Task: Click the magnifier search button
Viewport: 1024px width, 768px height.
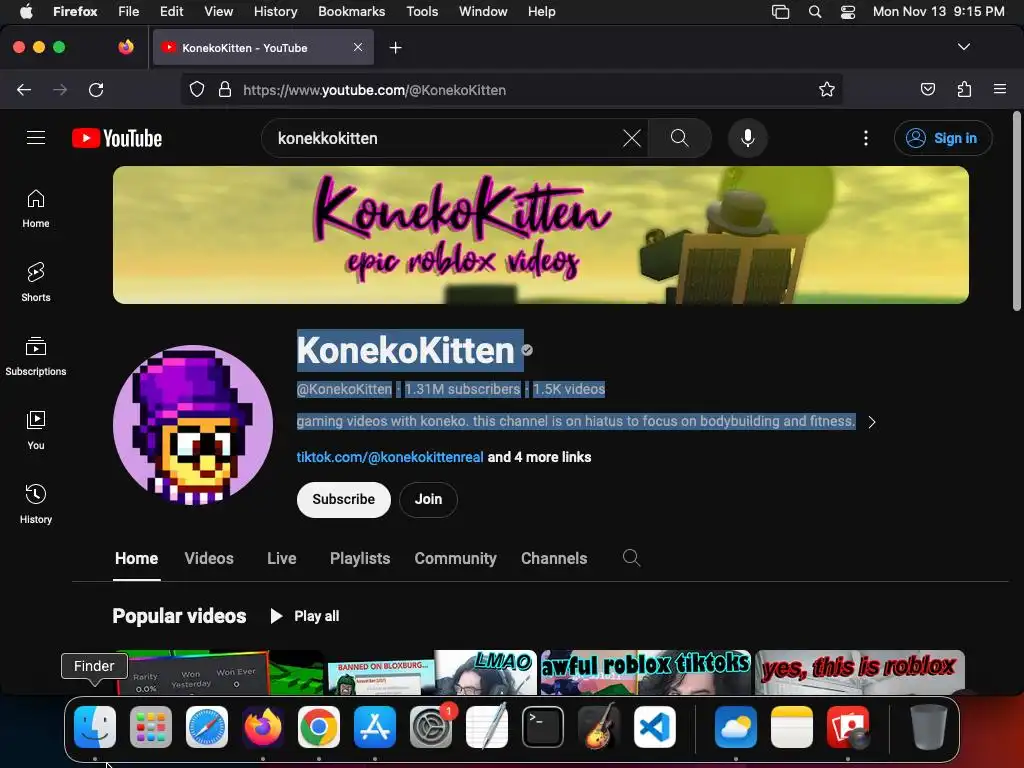Action: click(x=679, y=138)
